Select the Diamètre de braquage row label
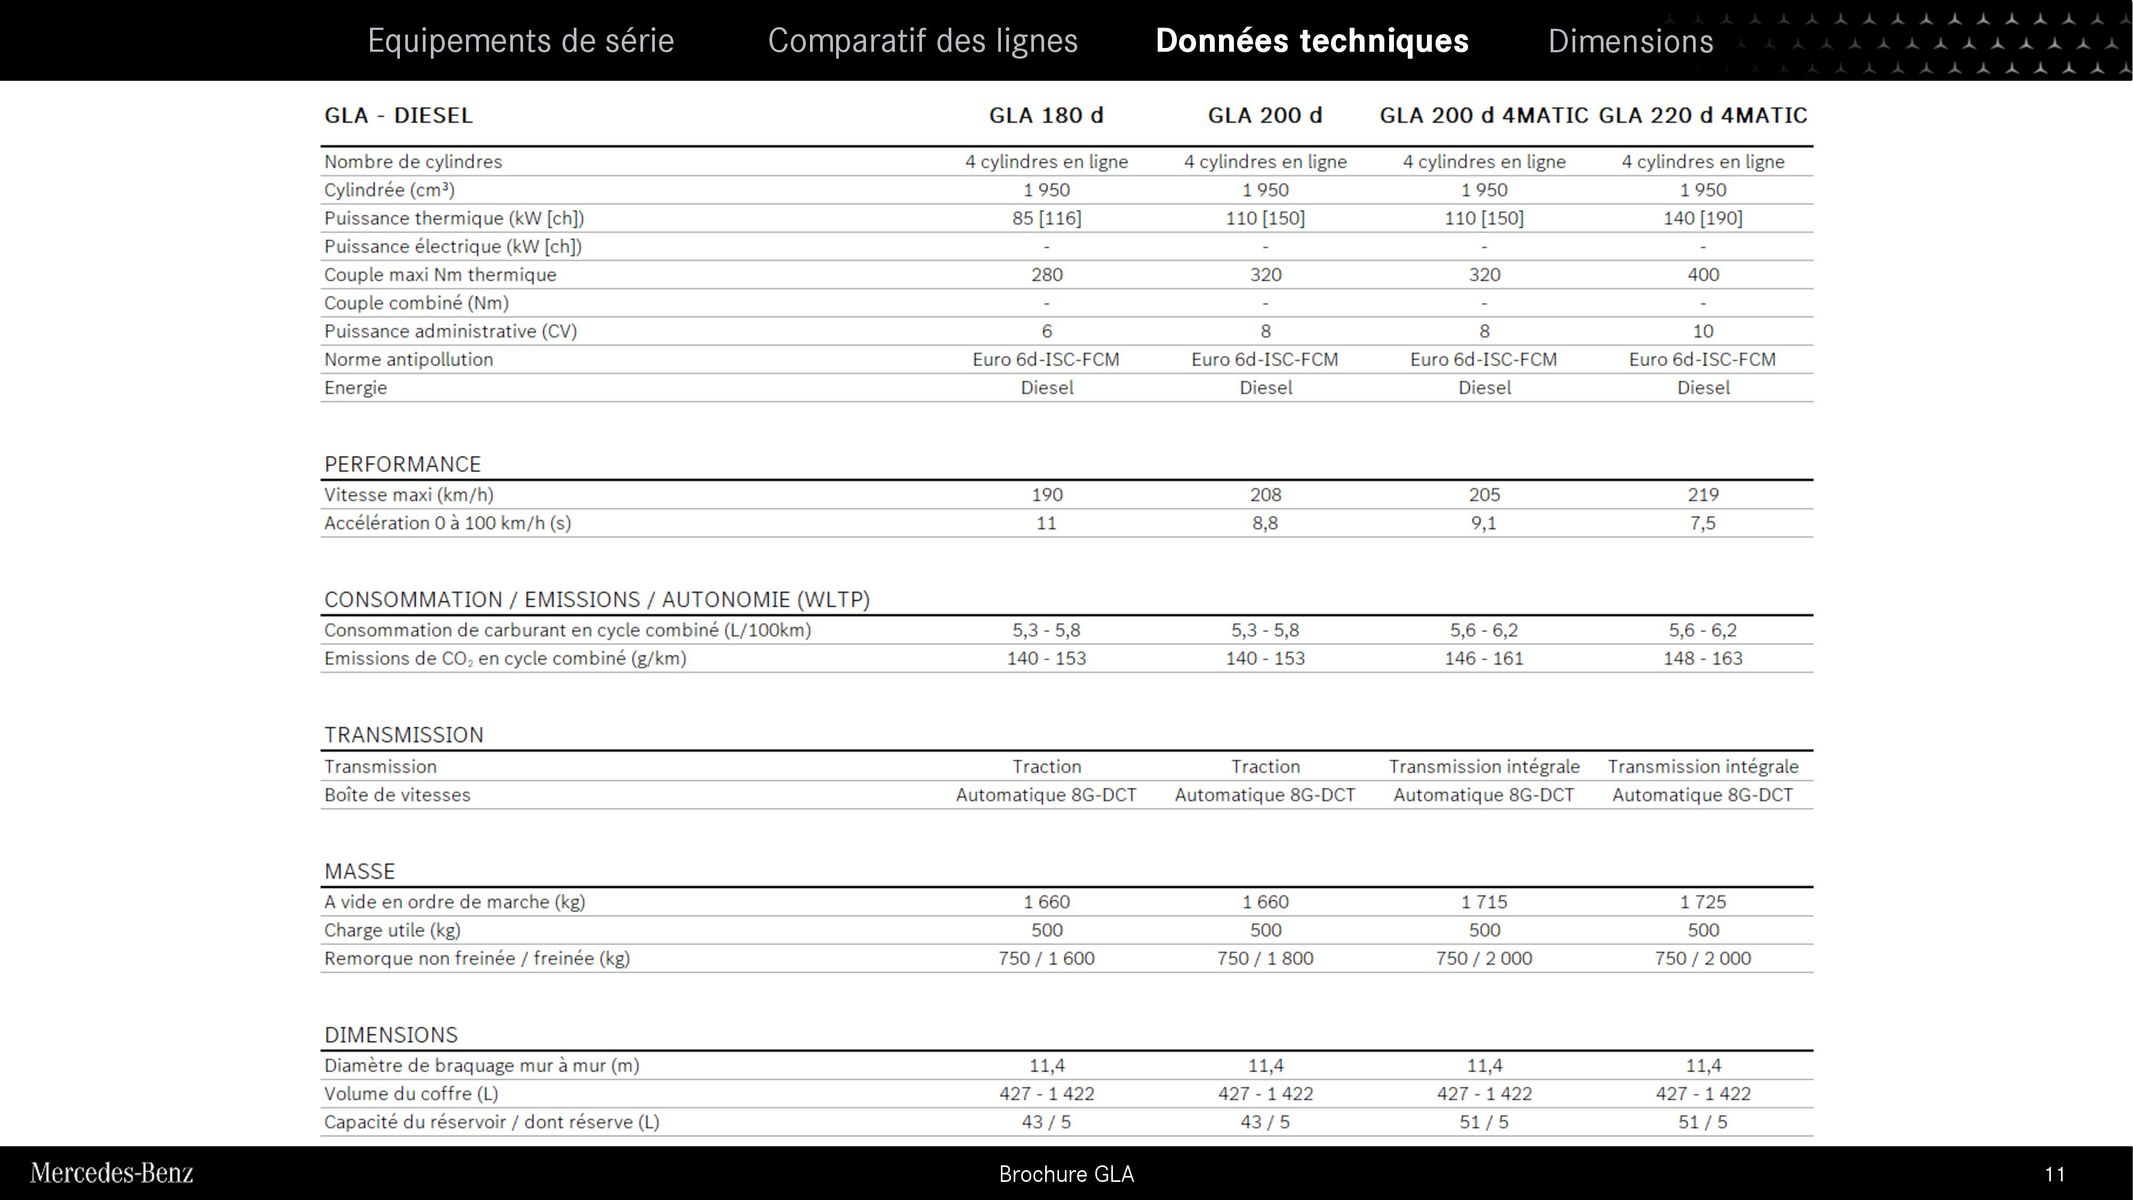Viewport: 2133px width, 1200px height. pos(482,1066)
